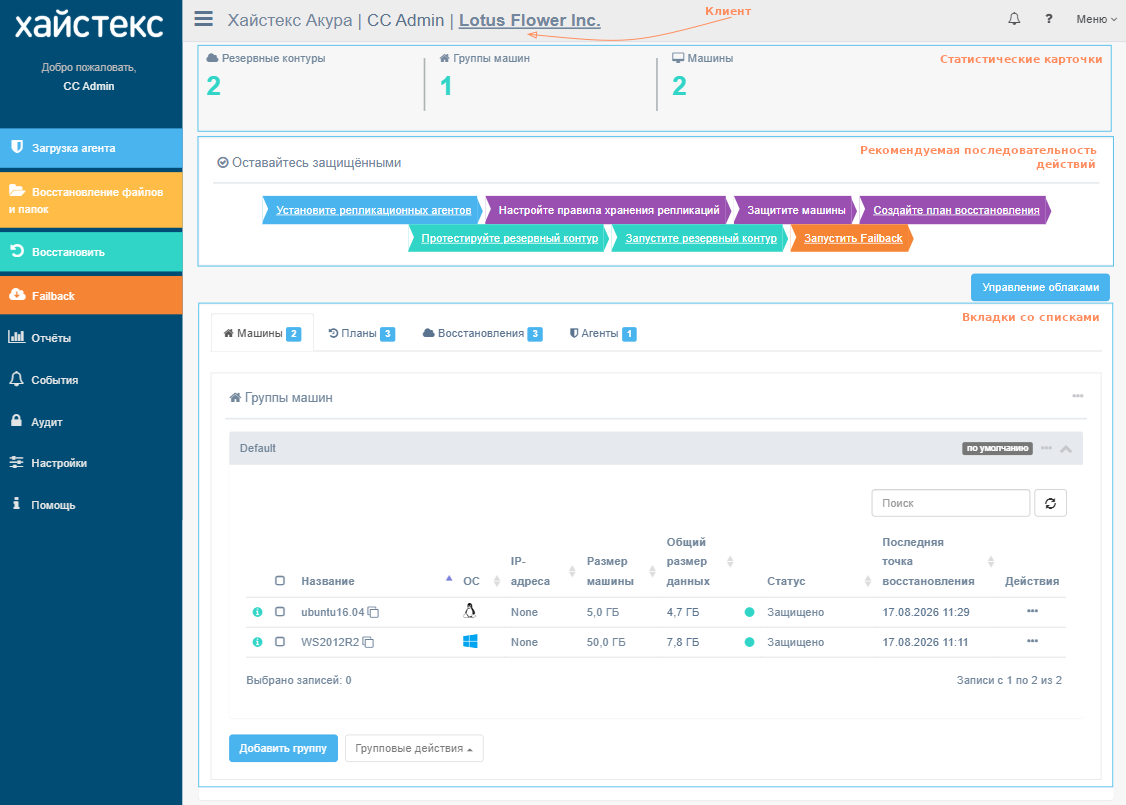
Task: Click the refresh icon beside search field
Action: tap(1050, 503)
